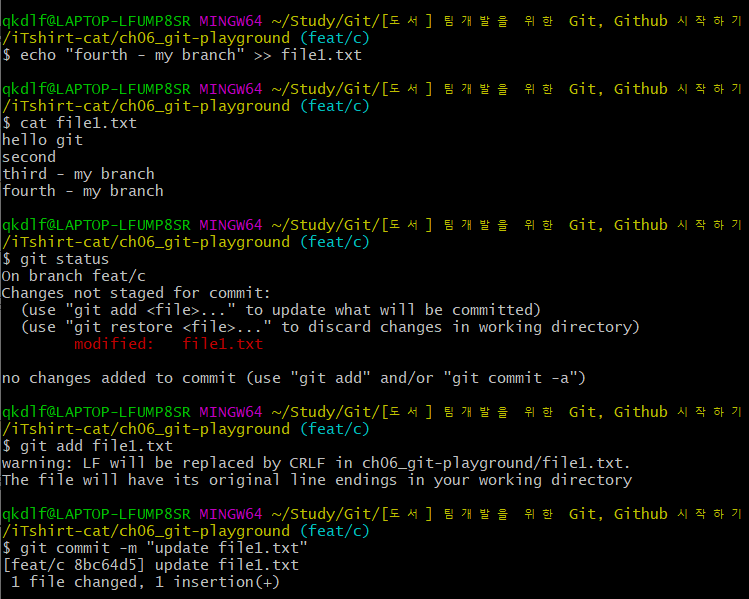Click the echo "fourth - my branch" command line

click(x=182, y=55)
